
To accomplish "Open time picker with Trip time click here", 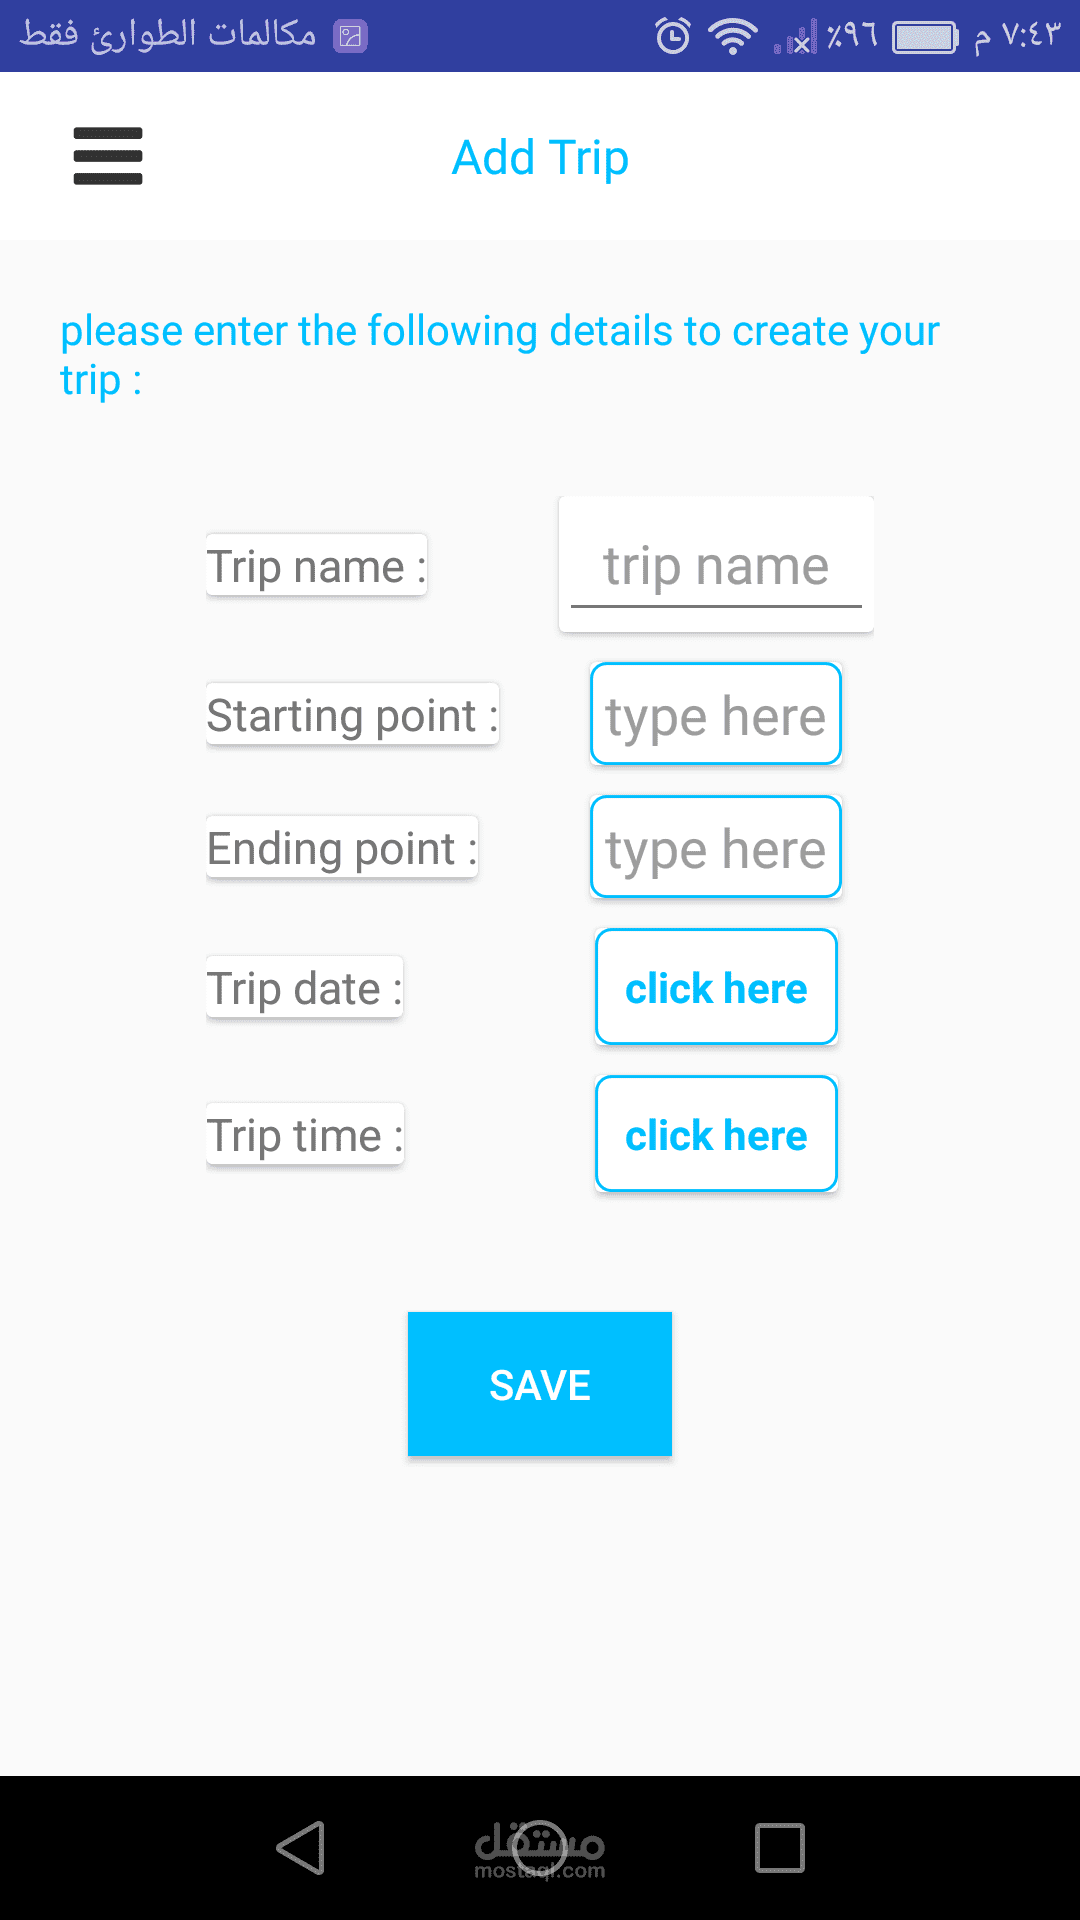I will 716,1135.
